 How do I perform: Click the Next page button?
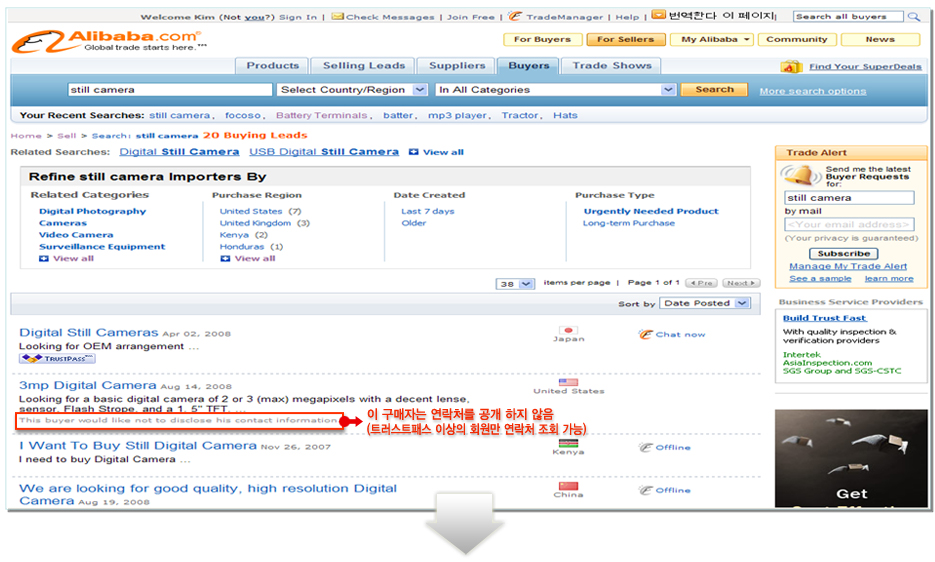pyautogui.click(x=741, y=283)
